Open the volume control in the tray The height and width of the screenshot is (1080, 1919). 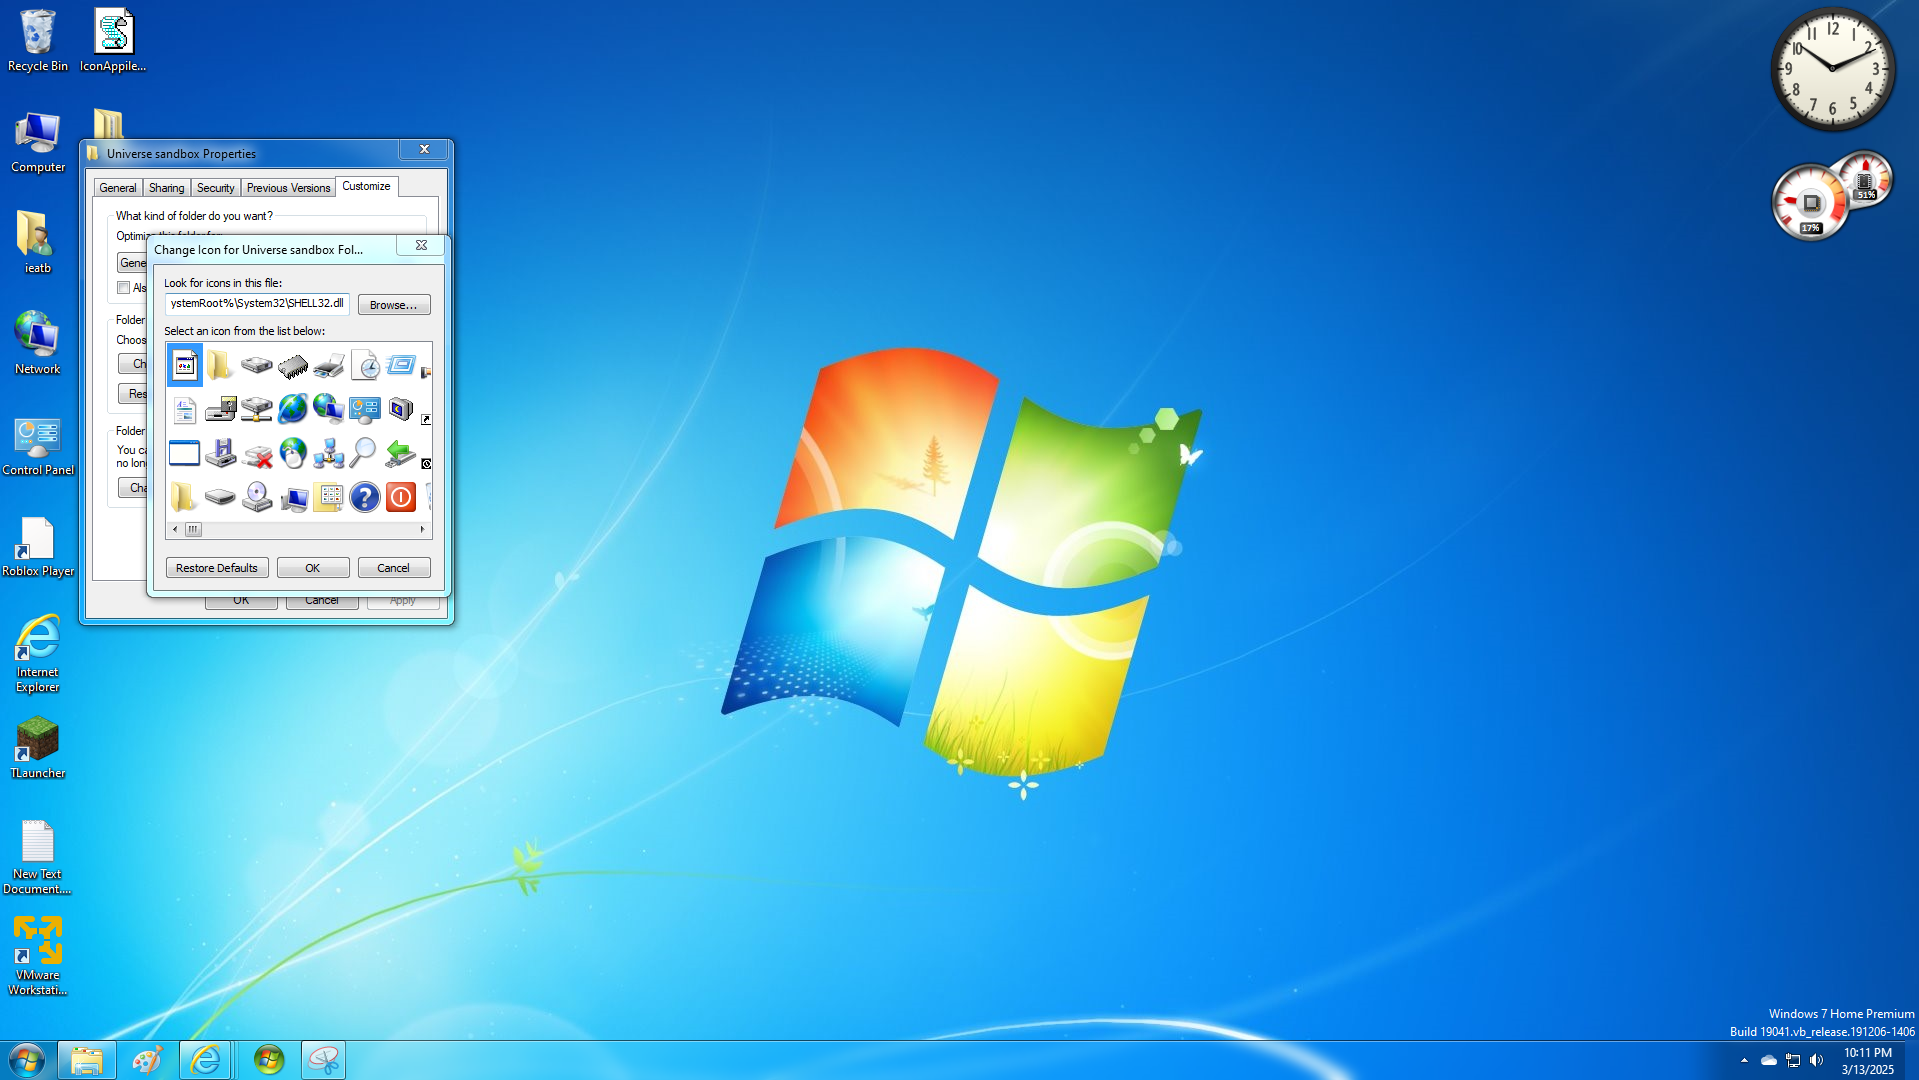[x=1817, y=1060]
